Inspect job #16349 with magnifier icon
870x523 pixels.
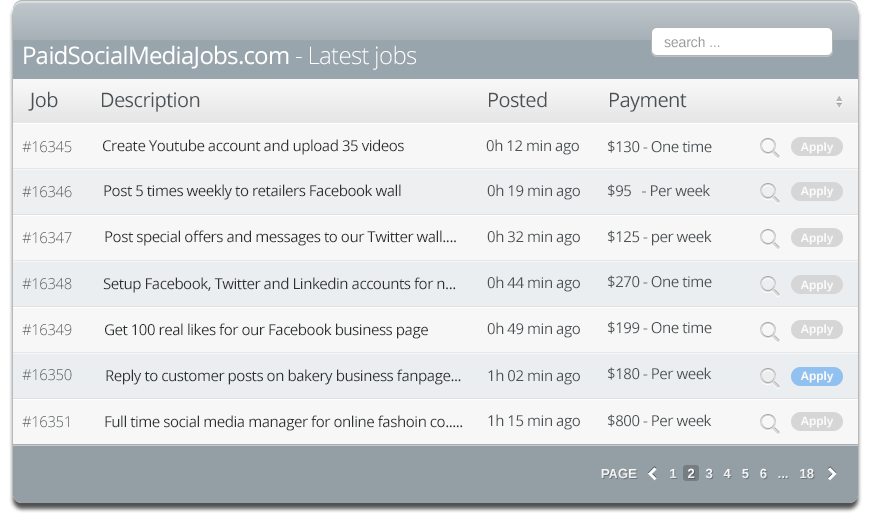tap(770, 331)
